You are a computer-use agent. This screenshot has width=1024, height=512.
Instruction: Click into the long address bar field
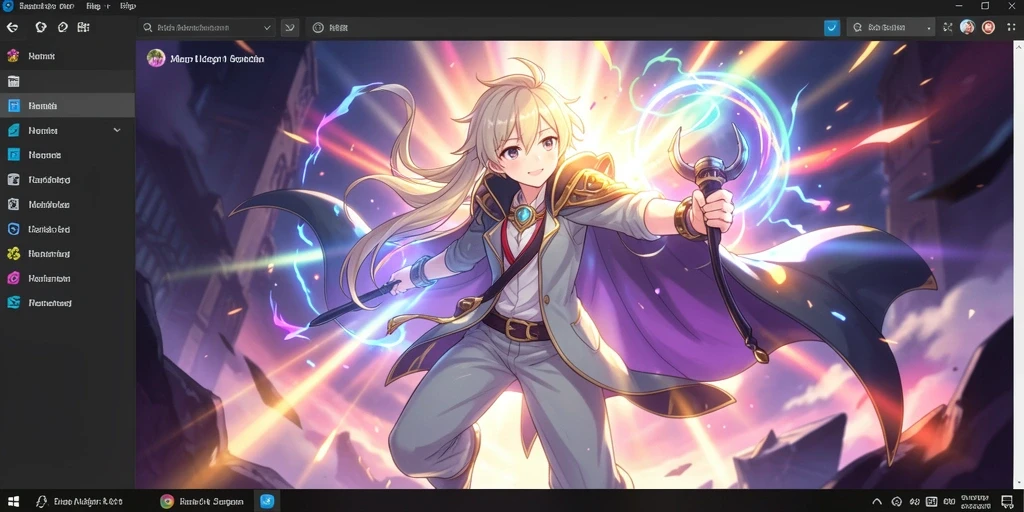click(x=562, y=27)
